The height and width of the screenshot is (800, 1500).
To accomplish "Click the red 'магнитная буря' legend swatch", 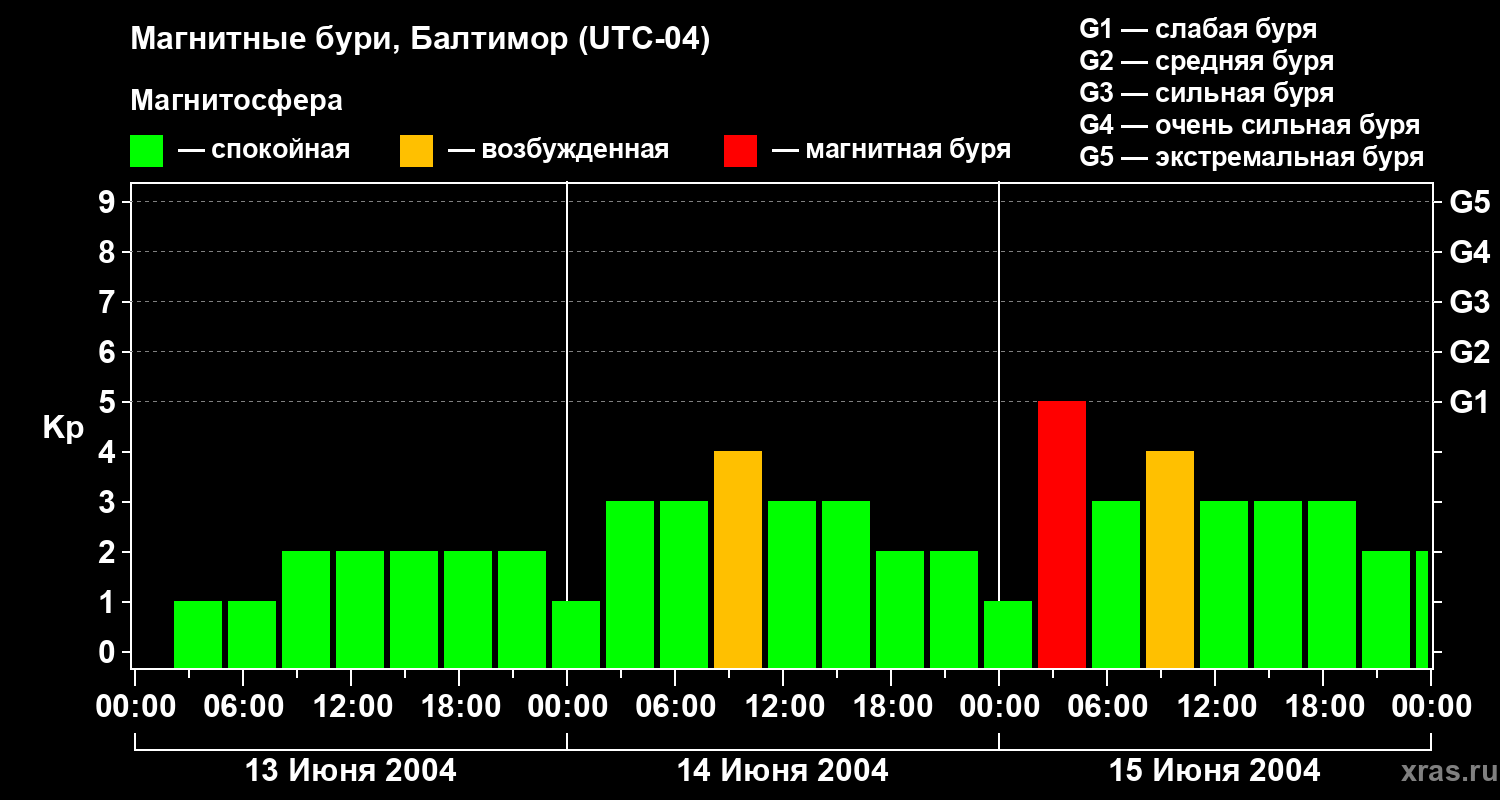I will tap(740, 151).
